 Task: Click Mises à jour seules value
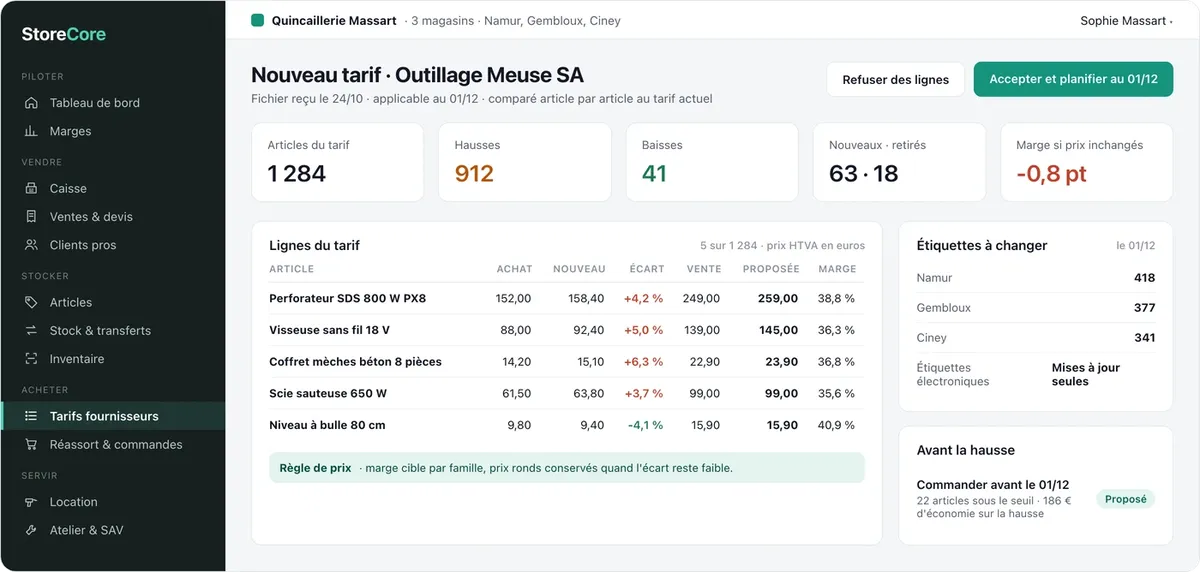click(1086, 374)
